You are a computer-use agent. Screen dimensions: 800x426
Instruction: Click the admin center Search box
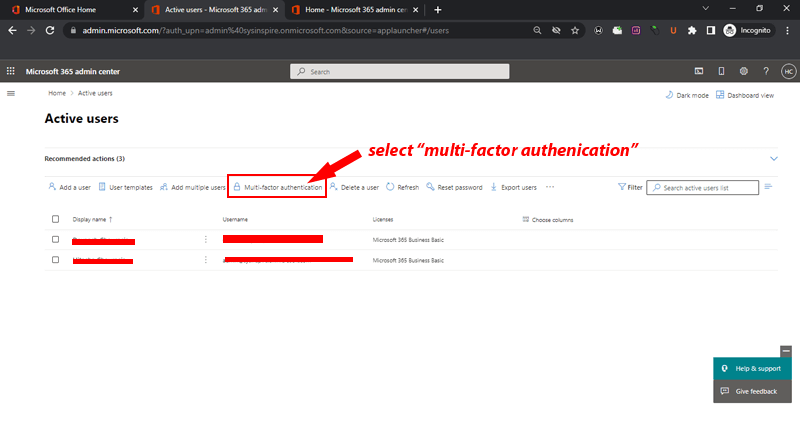click(x=399, y=71)
